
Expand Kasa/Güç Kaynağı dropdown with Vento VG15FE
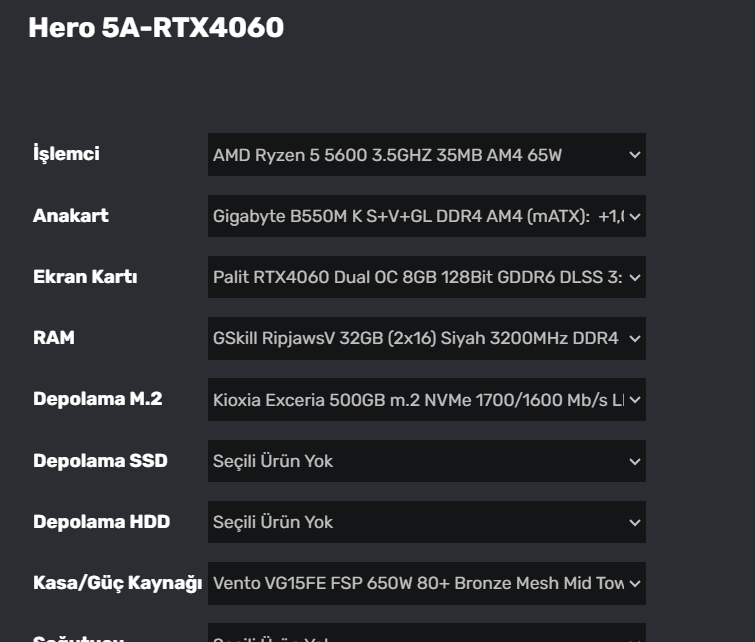pos(427,583)
